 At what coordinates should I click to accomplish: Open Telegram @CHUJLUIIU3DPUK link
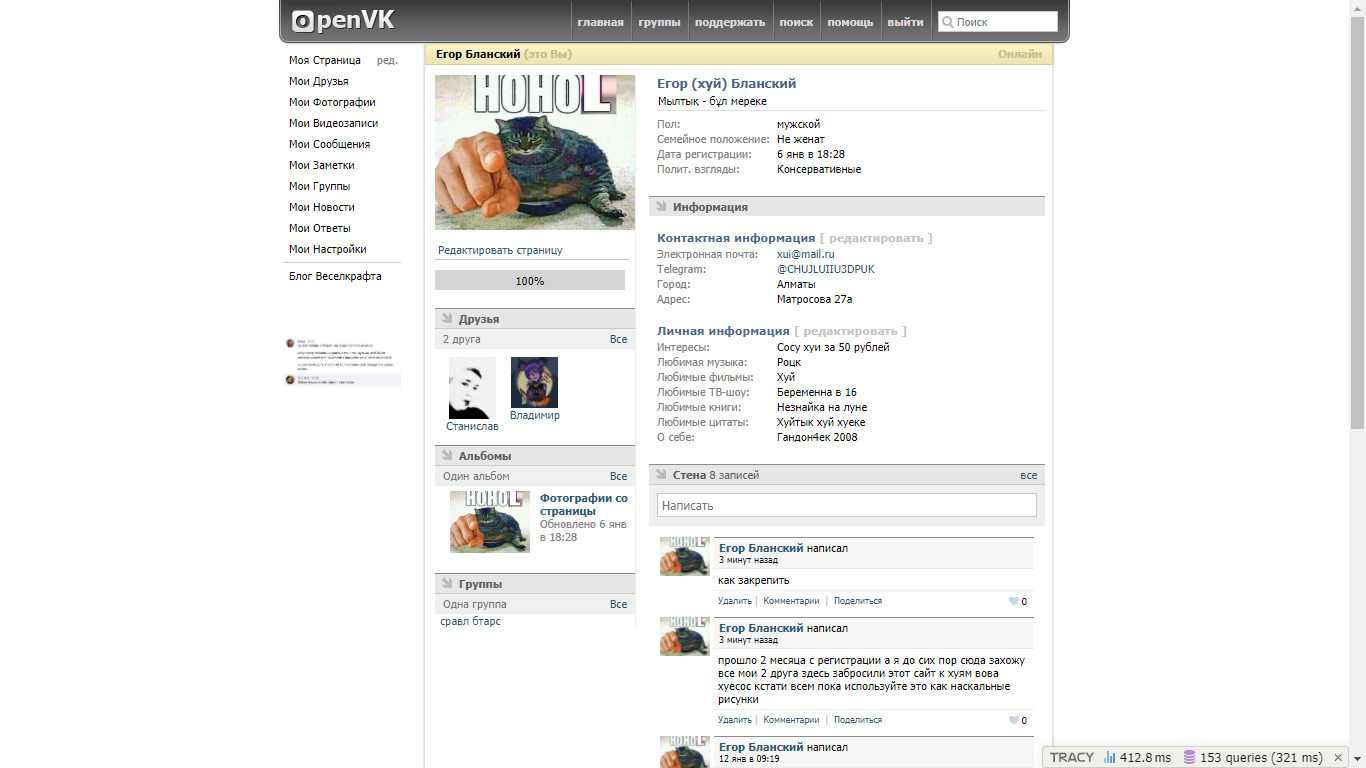[826, 269]
